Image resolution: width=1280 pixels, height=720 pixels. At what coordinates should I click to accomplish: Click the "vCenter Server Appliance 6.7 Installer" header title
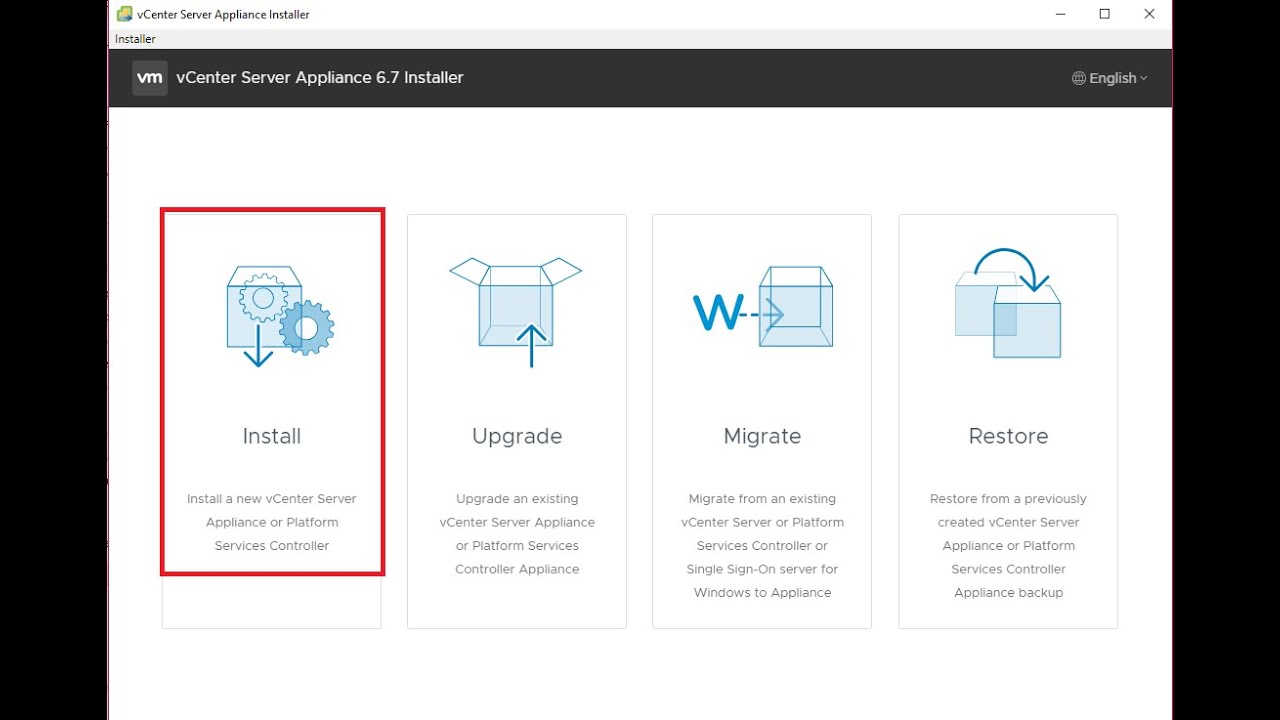[320, 78]
